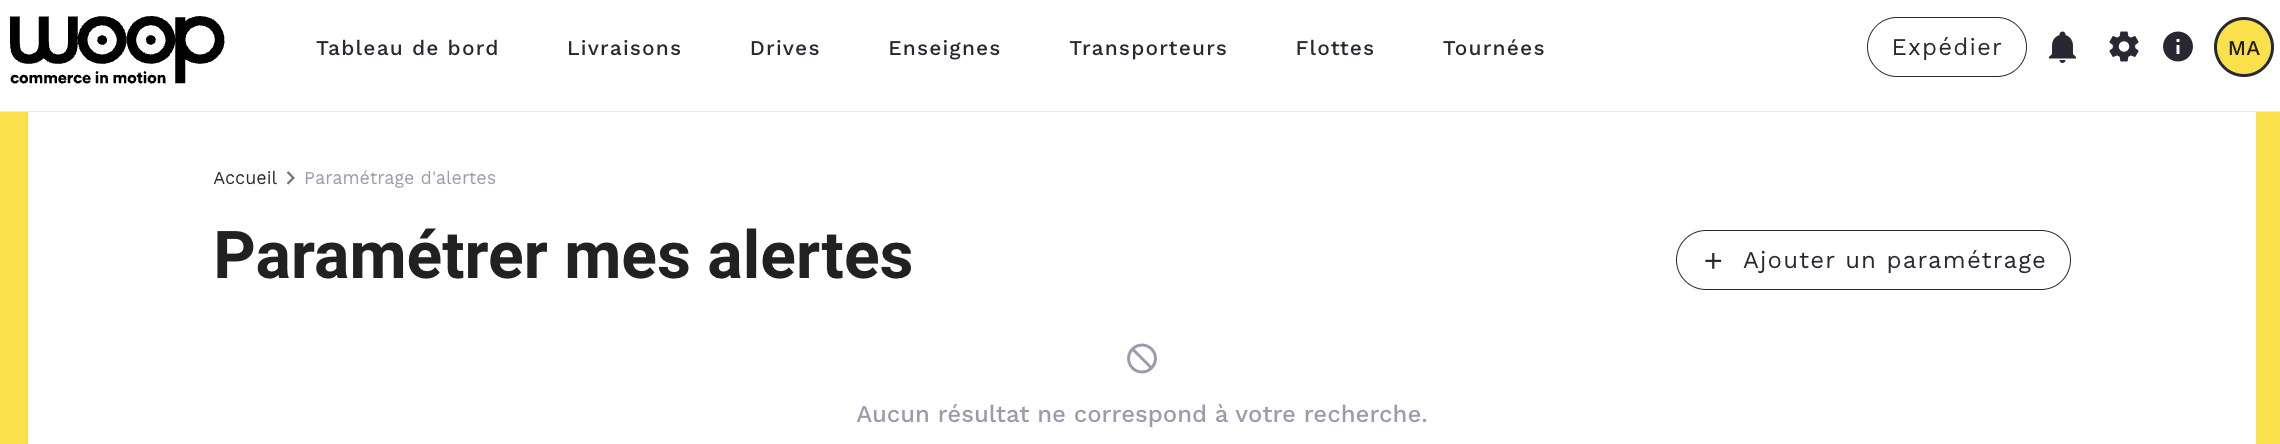Click Ajouter un paramétrage
This screenshot has height=444, width=2280.
[x=1873, y=260]
